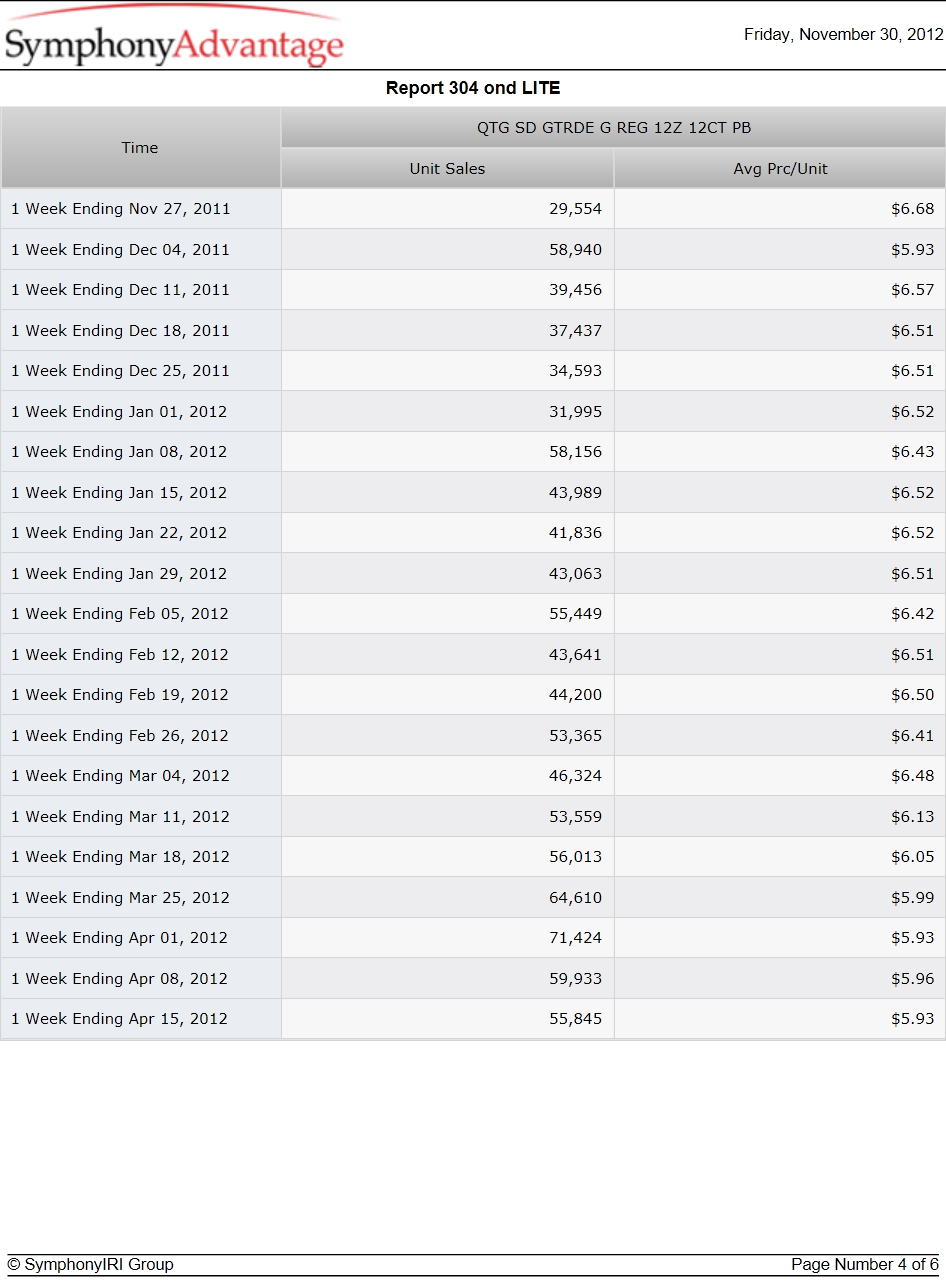Click the Unit Sales column header
946x1284 pixels.
[447, 169]
